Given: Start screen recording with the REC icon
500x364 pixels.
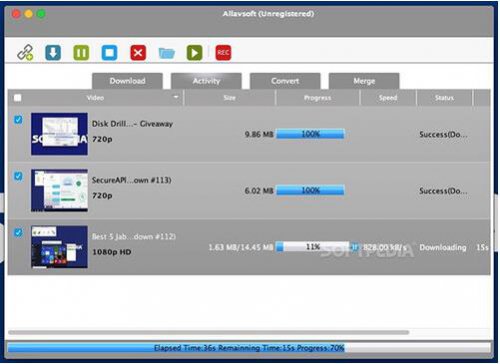Looking at the screenshot, I should [x=223, y=53].
